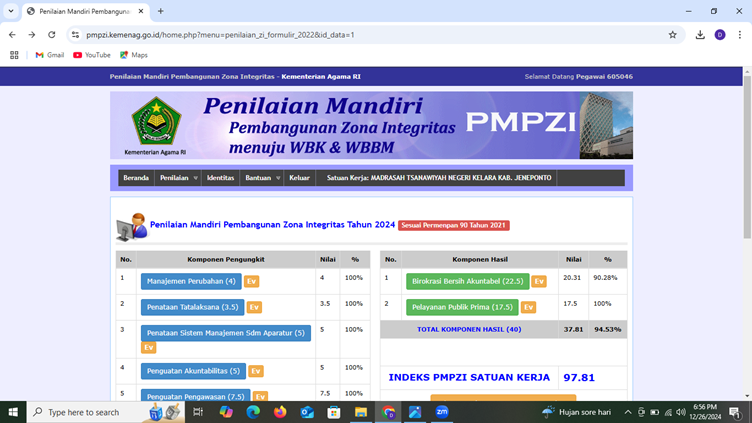This screenshot has width=752, height=423.
Task: Select the Identitas menu item
Action: point(220,178)
